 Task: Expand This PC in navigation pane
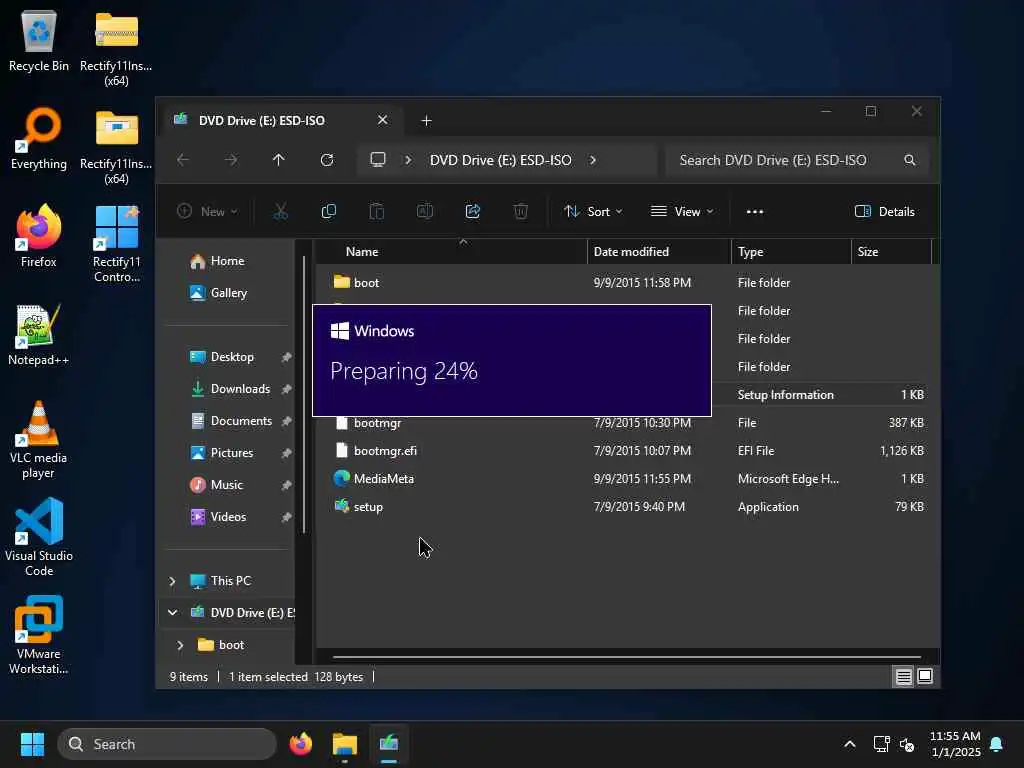click(x=172, y=581)
